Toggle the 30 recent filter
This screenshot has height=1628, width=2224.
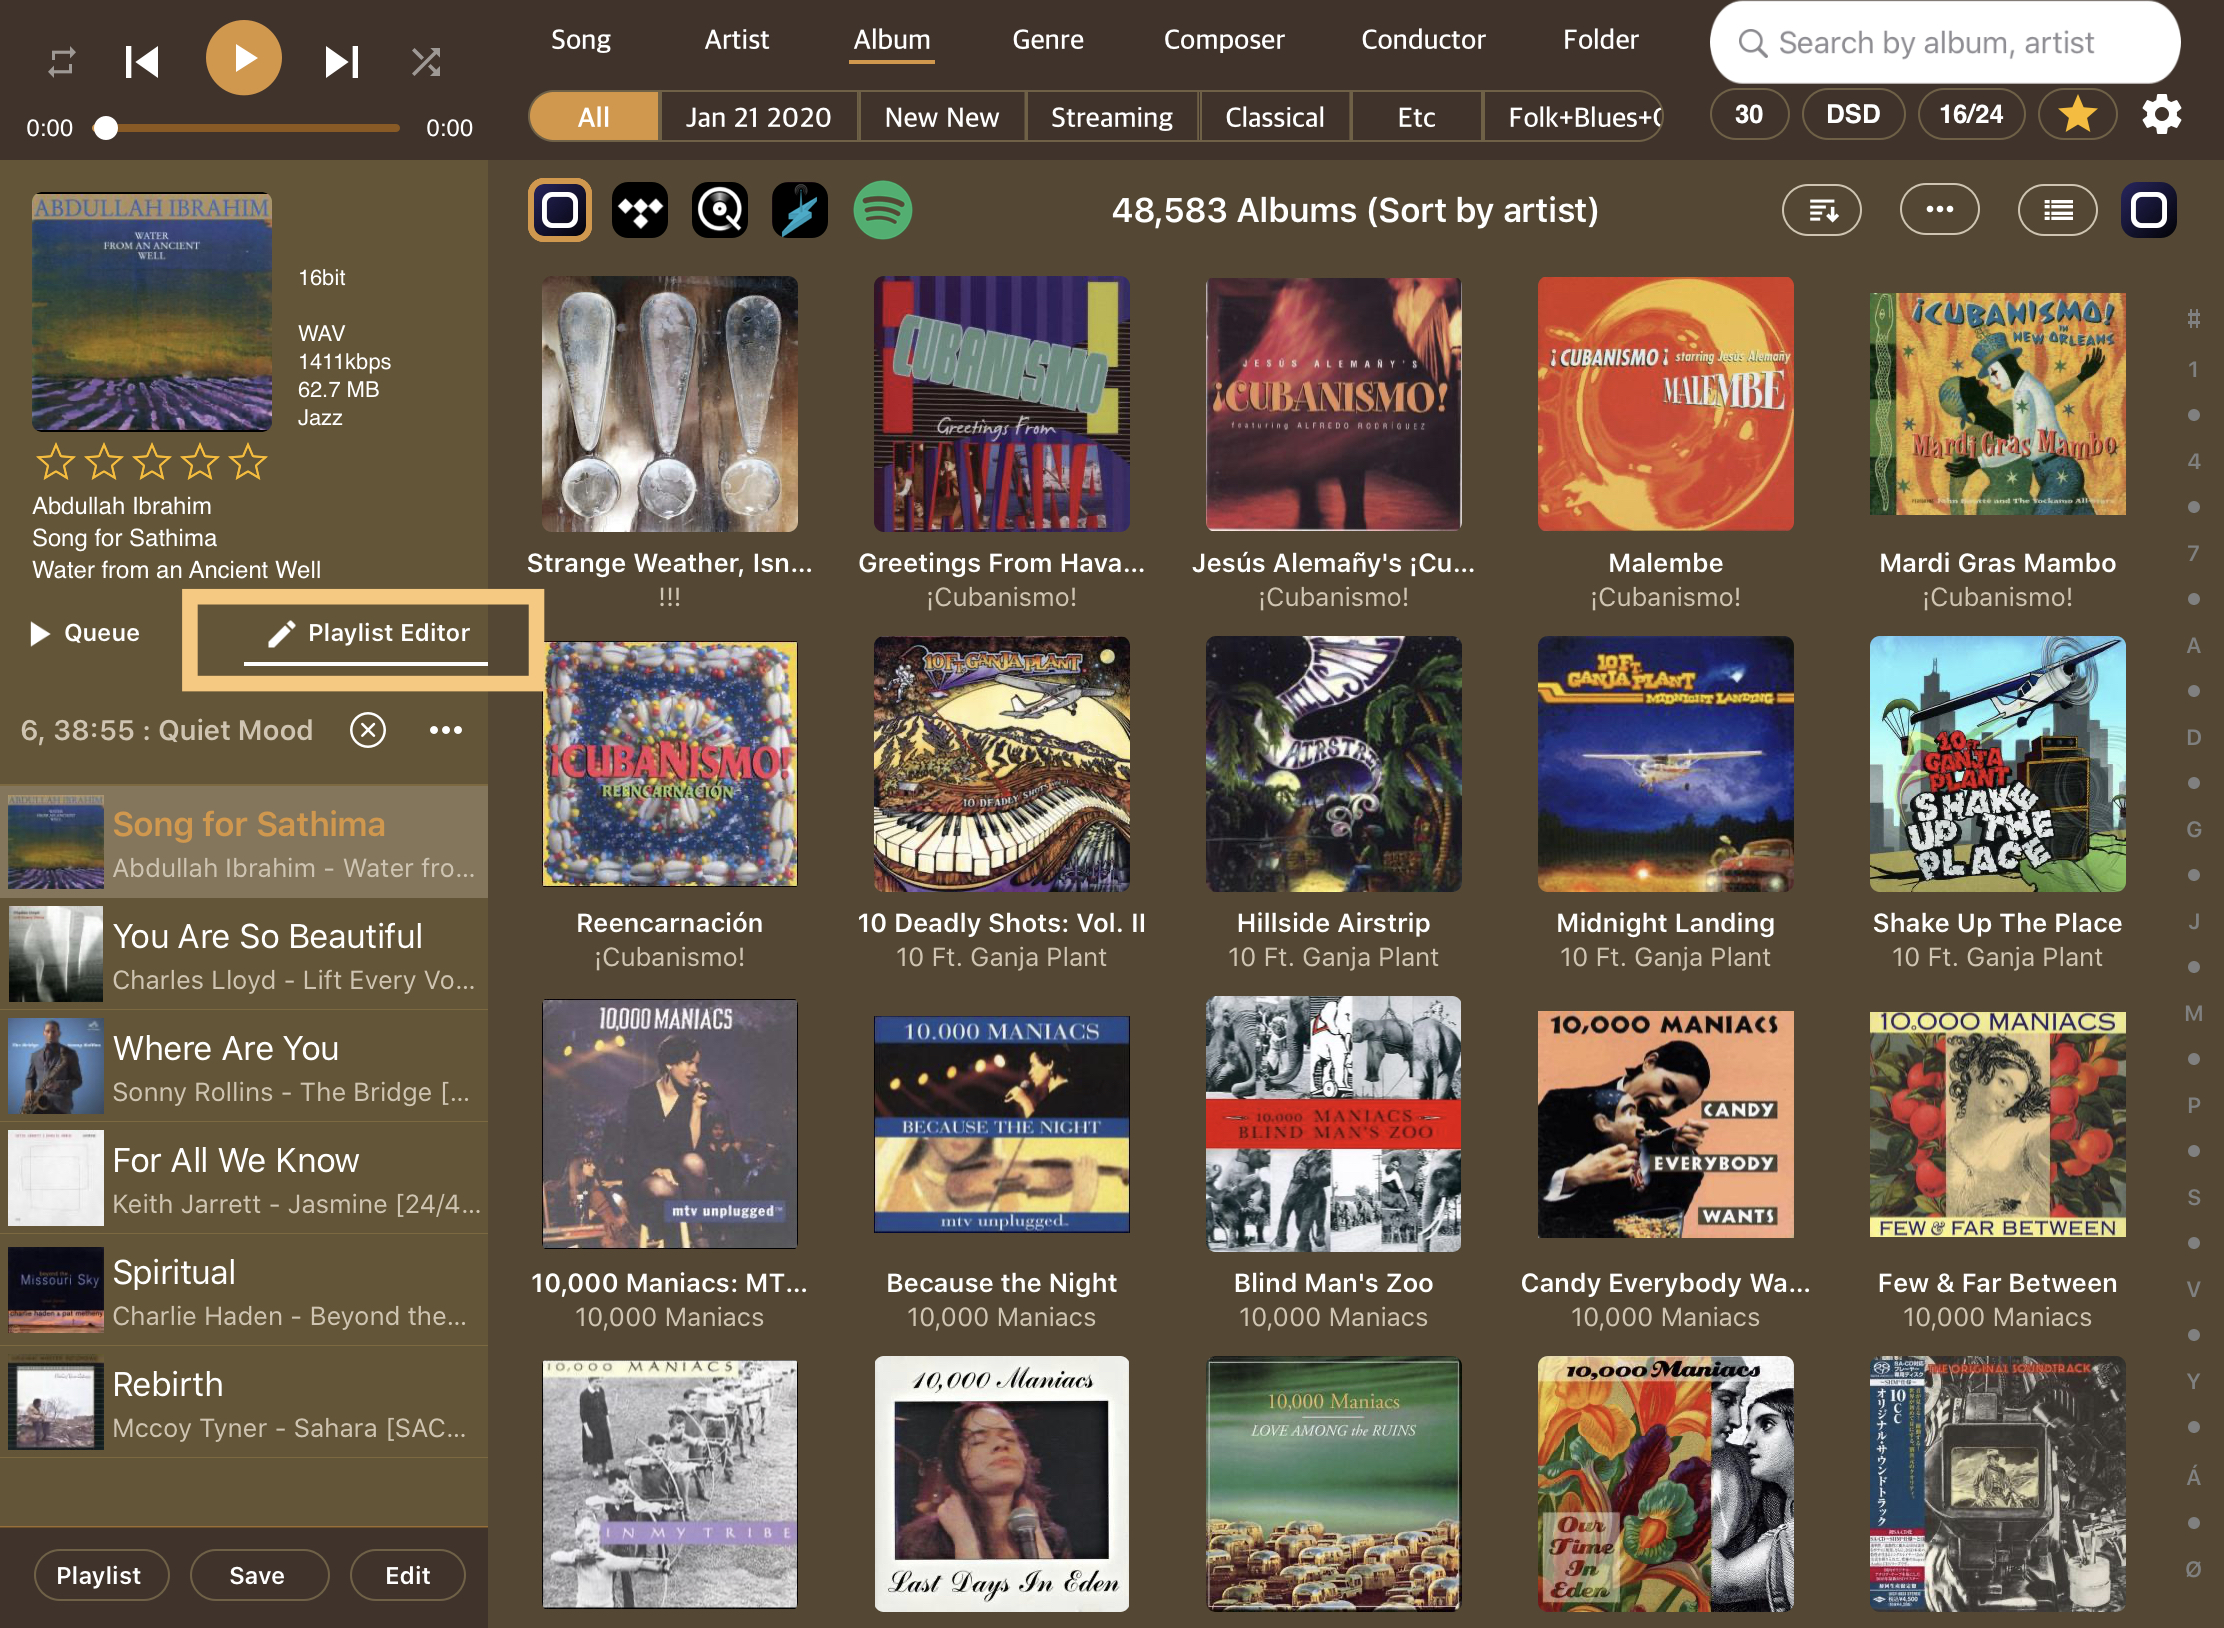pos(1748,114)
